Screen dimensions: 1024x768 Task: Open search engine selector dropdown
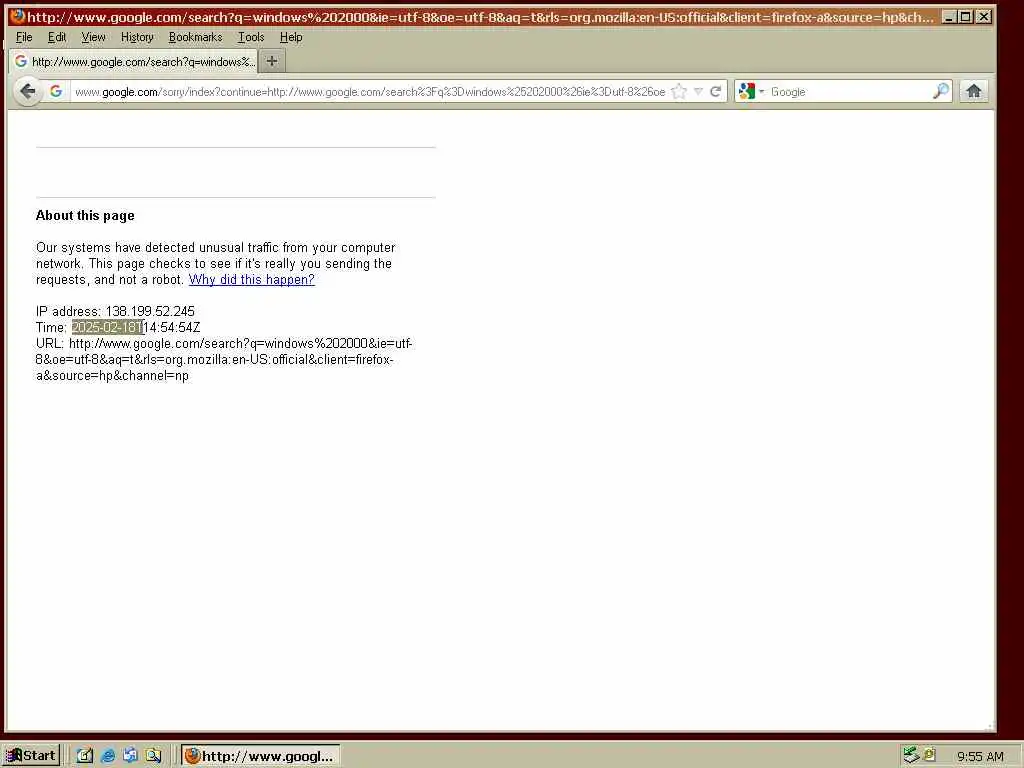pyautogui.click(x=751, y=91)
